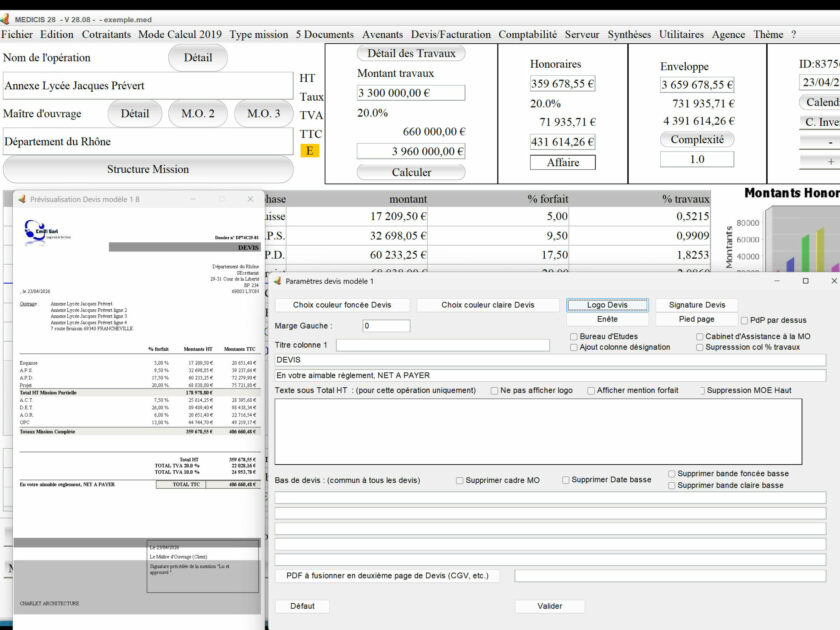Select the montant cell 17 209,50 €
The width and height of the screenshot is (840, 630).
click(356, 216)
